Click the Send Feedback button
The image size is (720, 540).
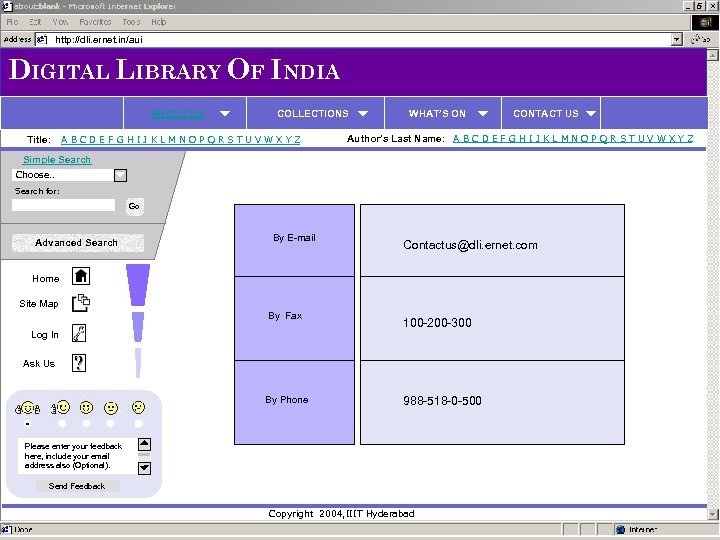tap(77, 486)
